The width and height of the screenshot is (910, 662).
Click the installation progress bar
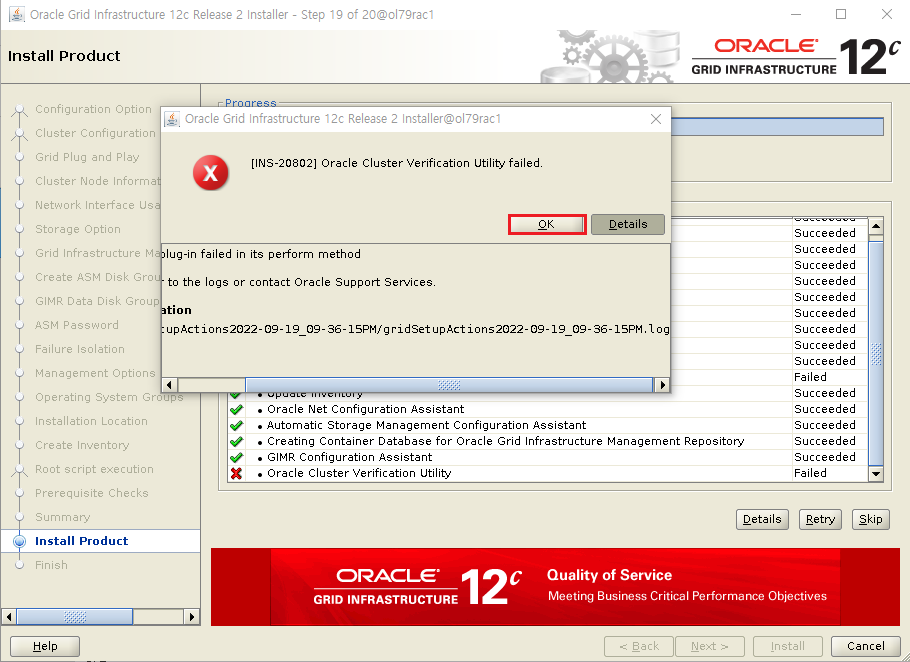click(777, 127)
